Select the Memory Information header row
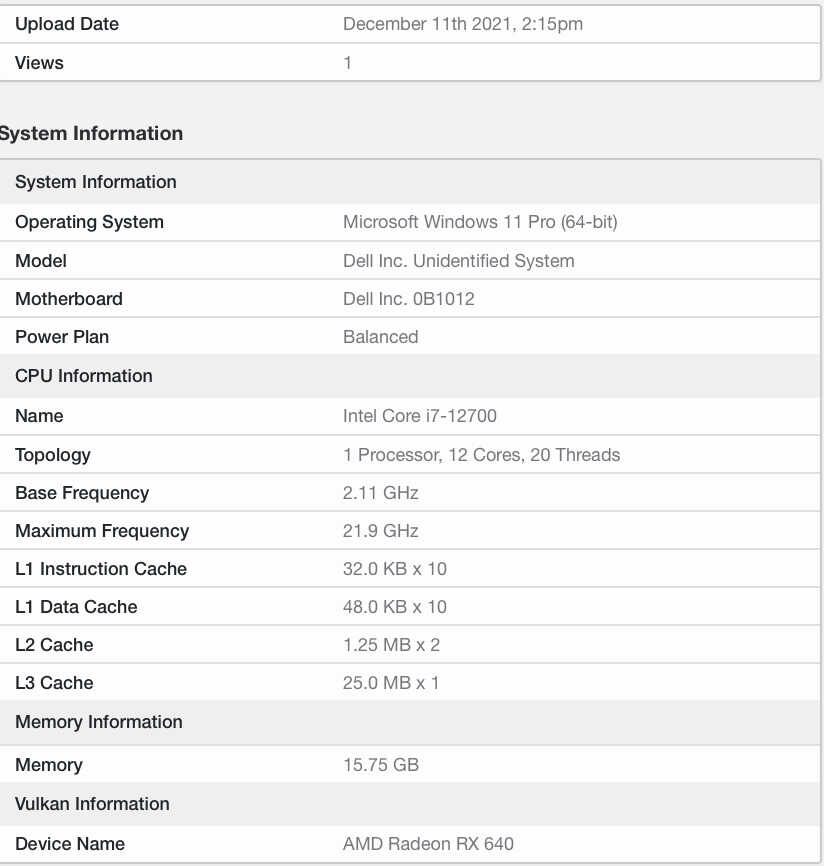 pos(410,722)
